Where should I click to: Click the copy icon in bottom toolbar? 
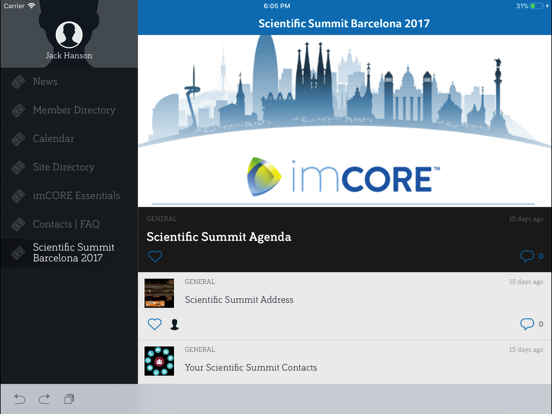69,399
